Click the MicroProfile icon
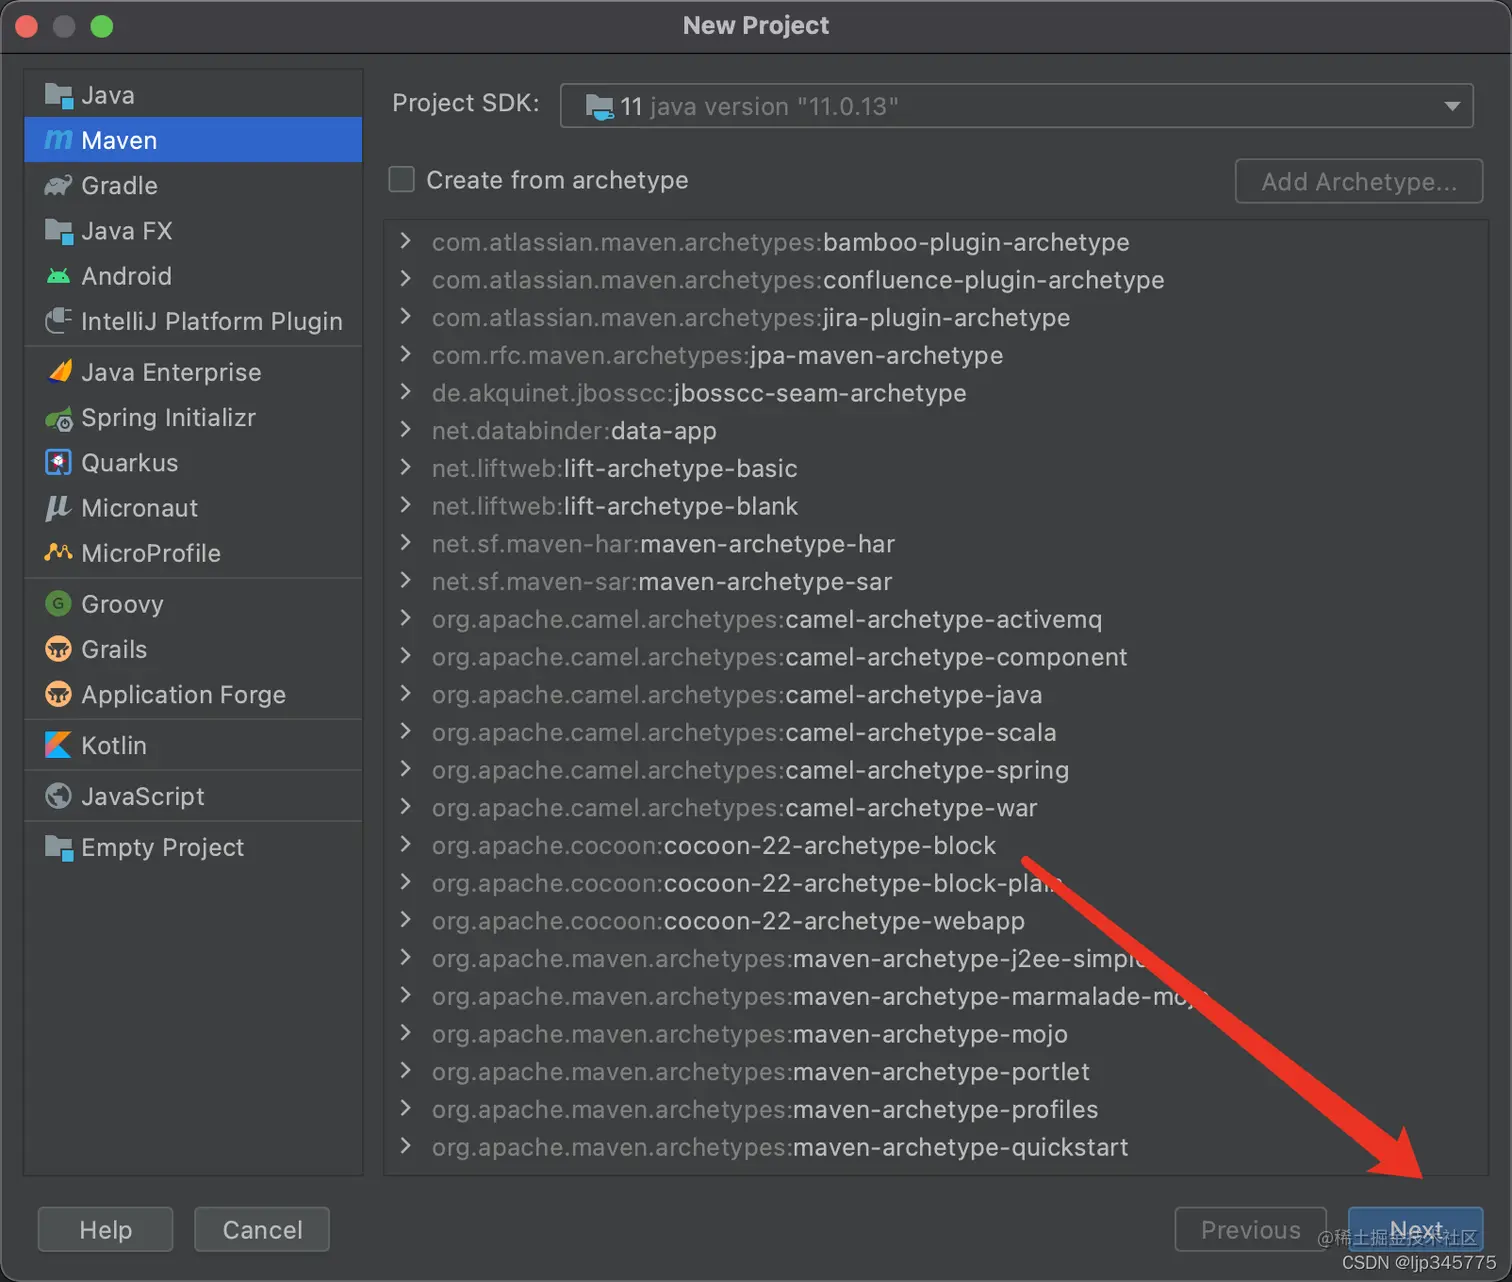Viewport: 1512px width, 1282px height. 59,552
